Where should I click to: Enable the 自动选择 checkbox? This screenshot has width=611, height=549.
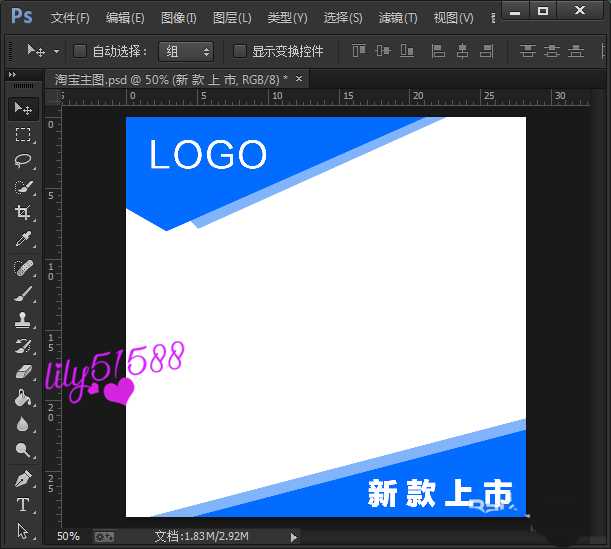[x=81, y=51]
